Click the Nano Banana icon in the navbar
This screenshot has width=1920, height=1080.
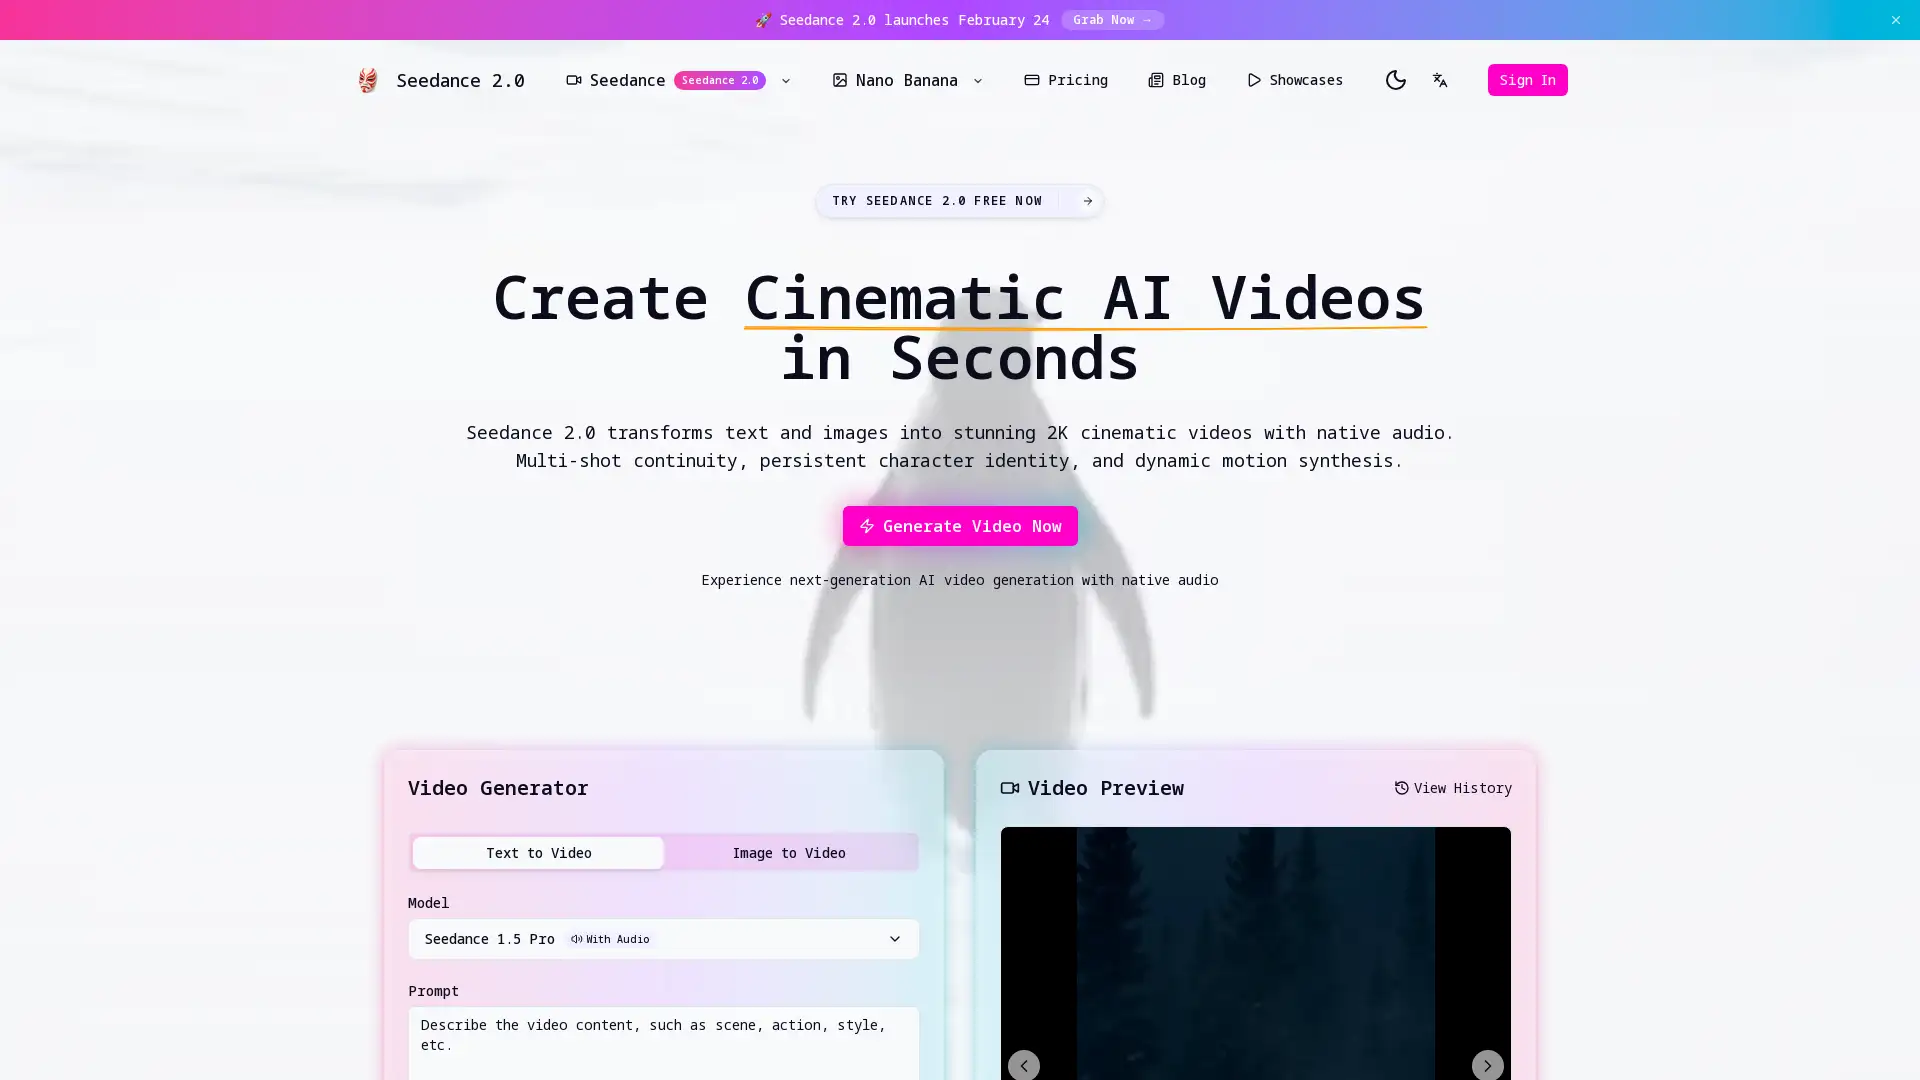(840, 80)
